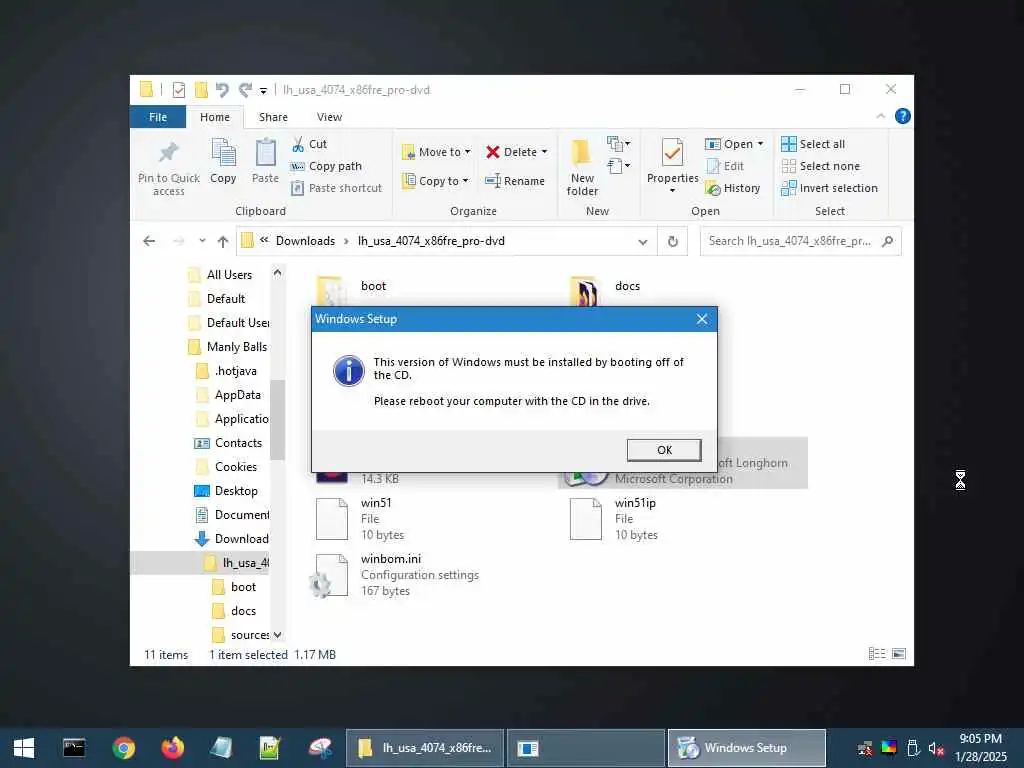The image size is (1024, 768).
Task: Select the docs folder in file list
Action: pyautogui.click(x=627, y=286)
